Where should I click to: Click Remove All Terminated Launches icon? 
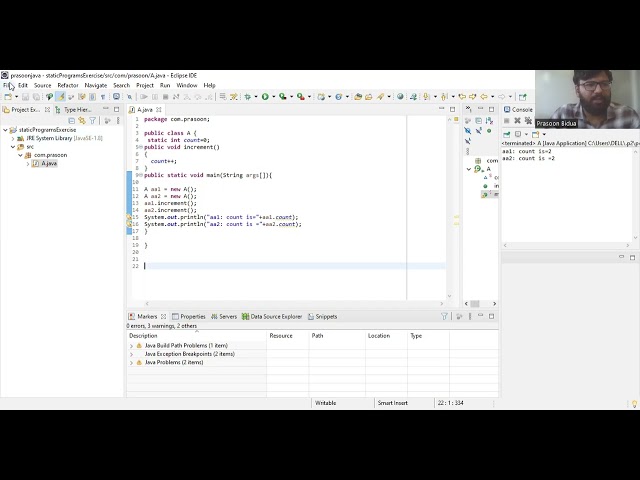tap(528, 120)
